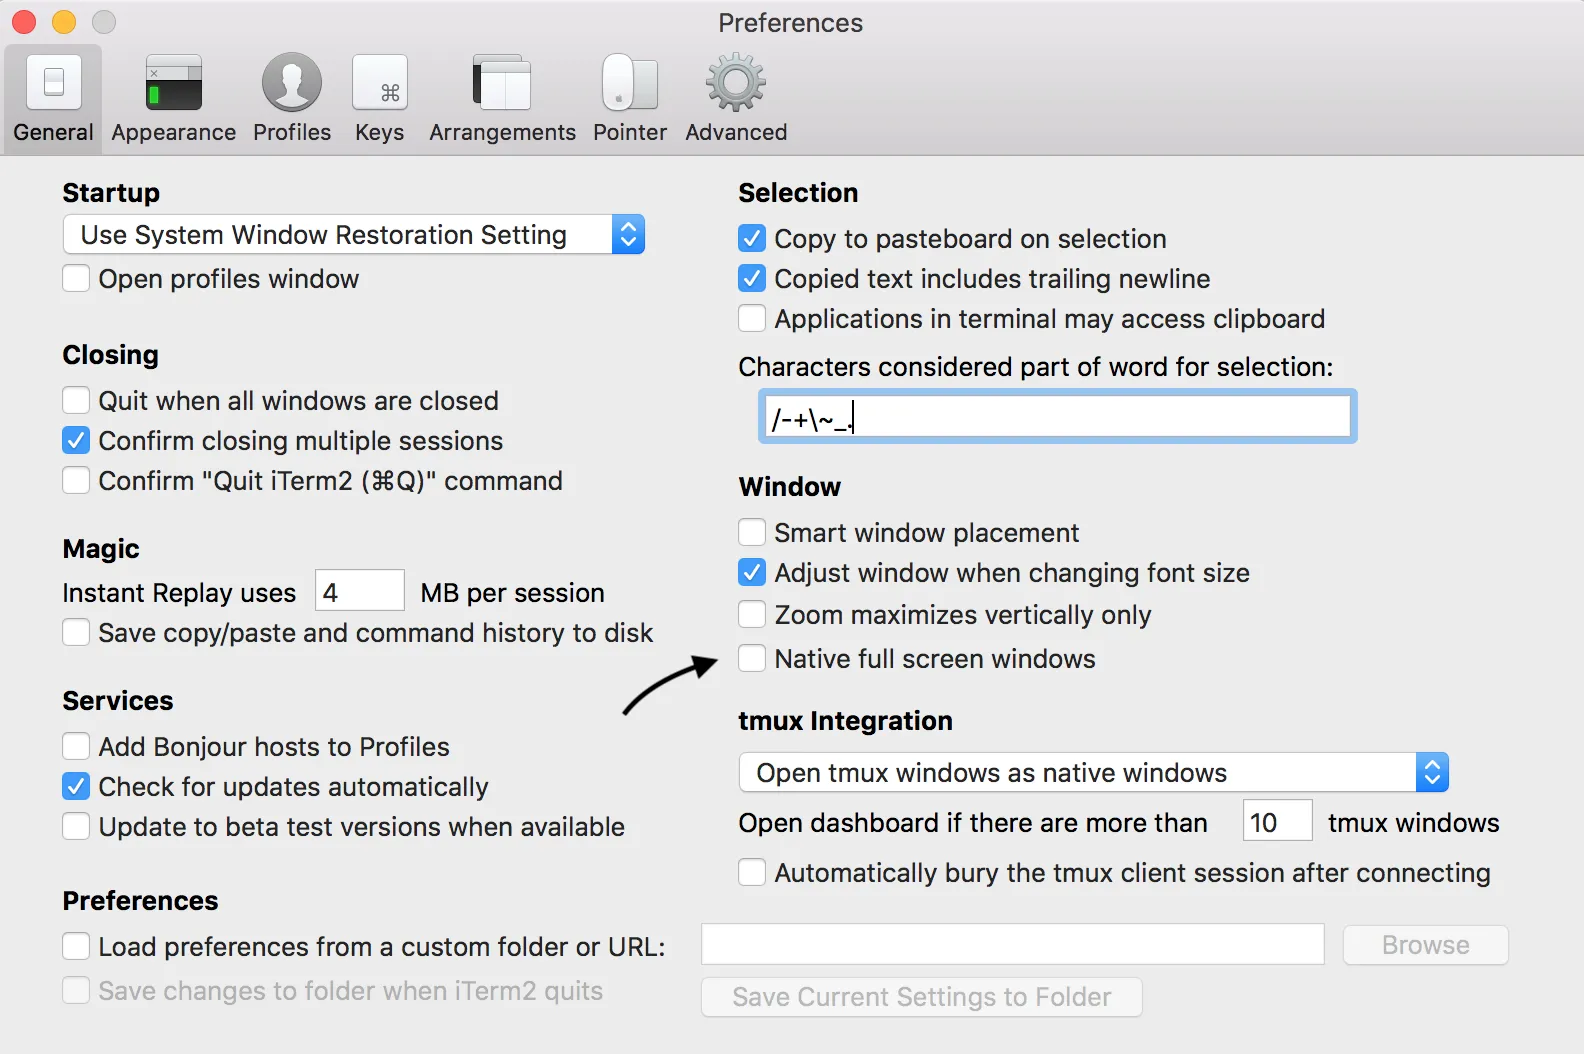Enable Confirm "Quit iTerm2 (⌘Q)" command
Image resolution: width=1584 pixels, height=1054 pixels.
pos(76,480)
